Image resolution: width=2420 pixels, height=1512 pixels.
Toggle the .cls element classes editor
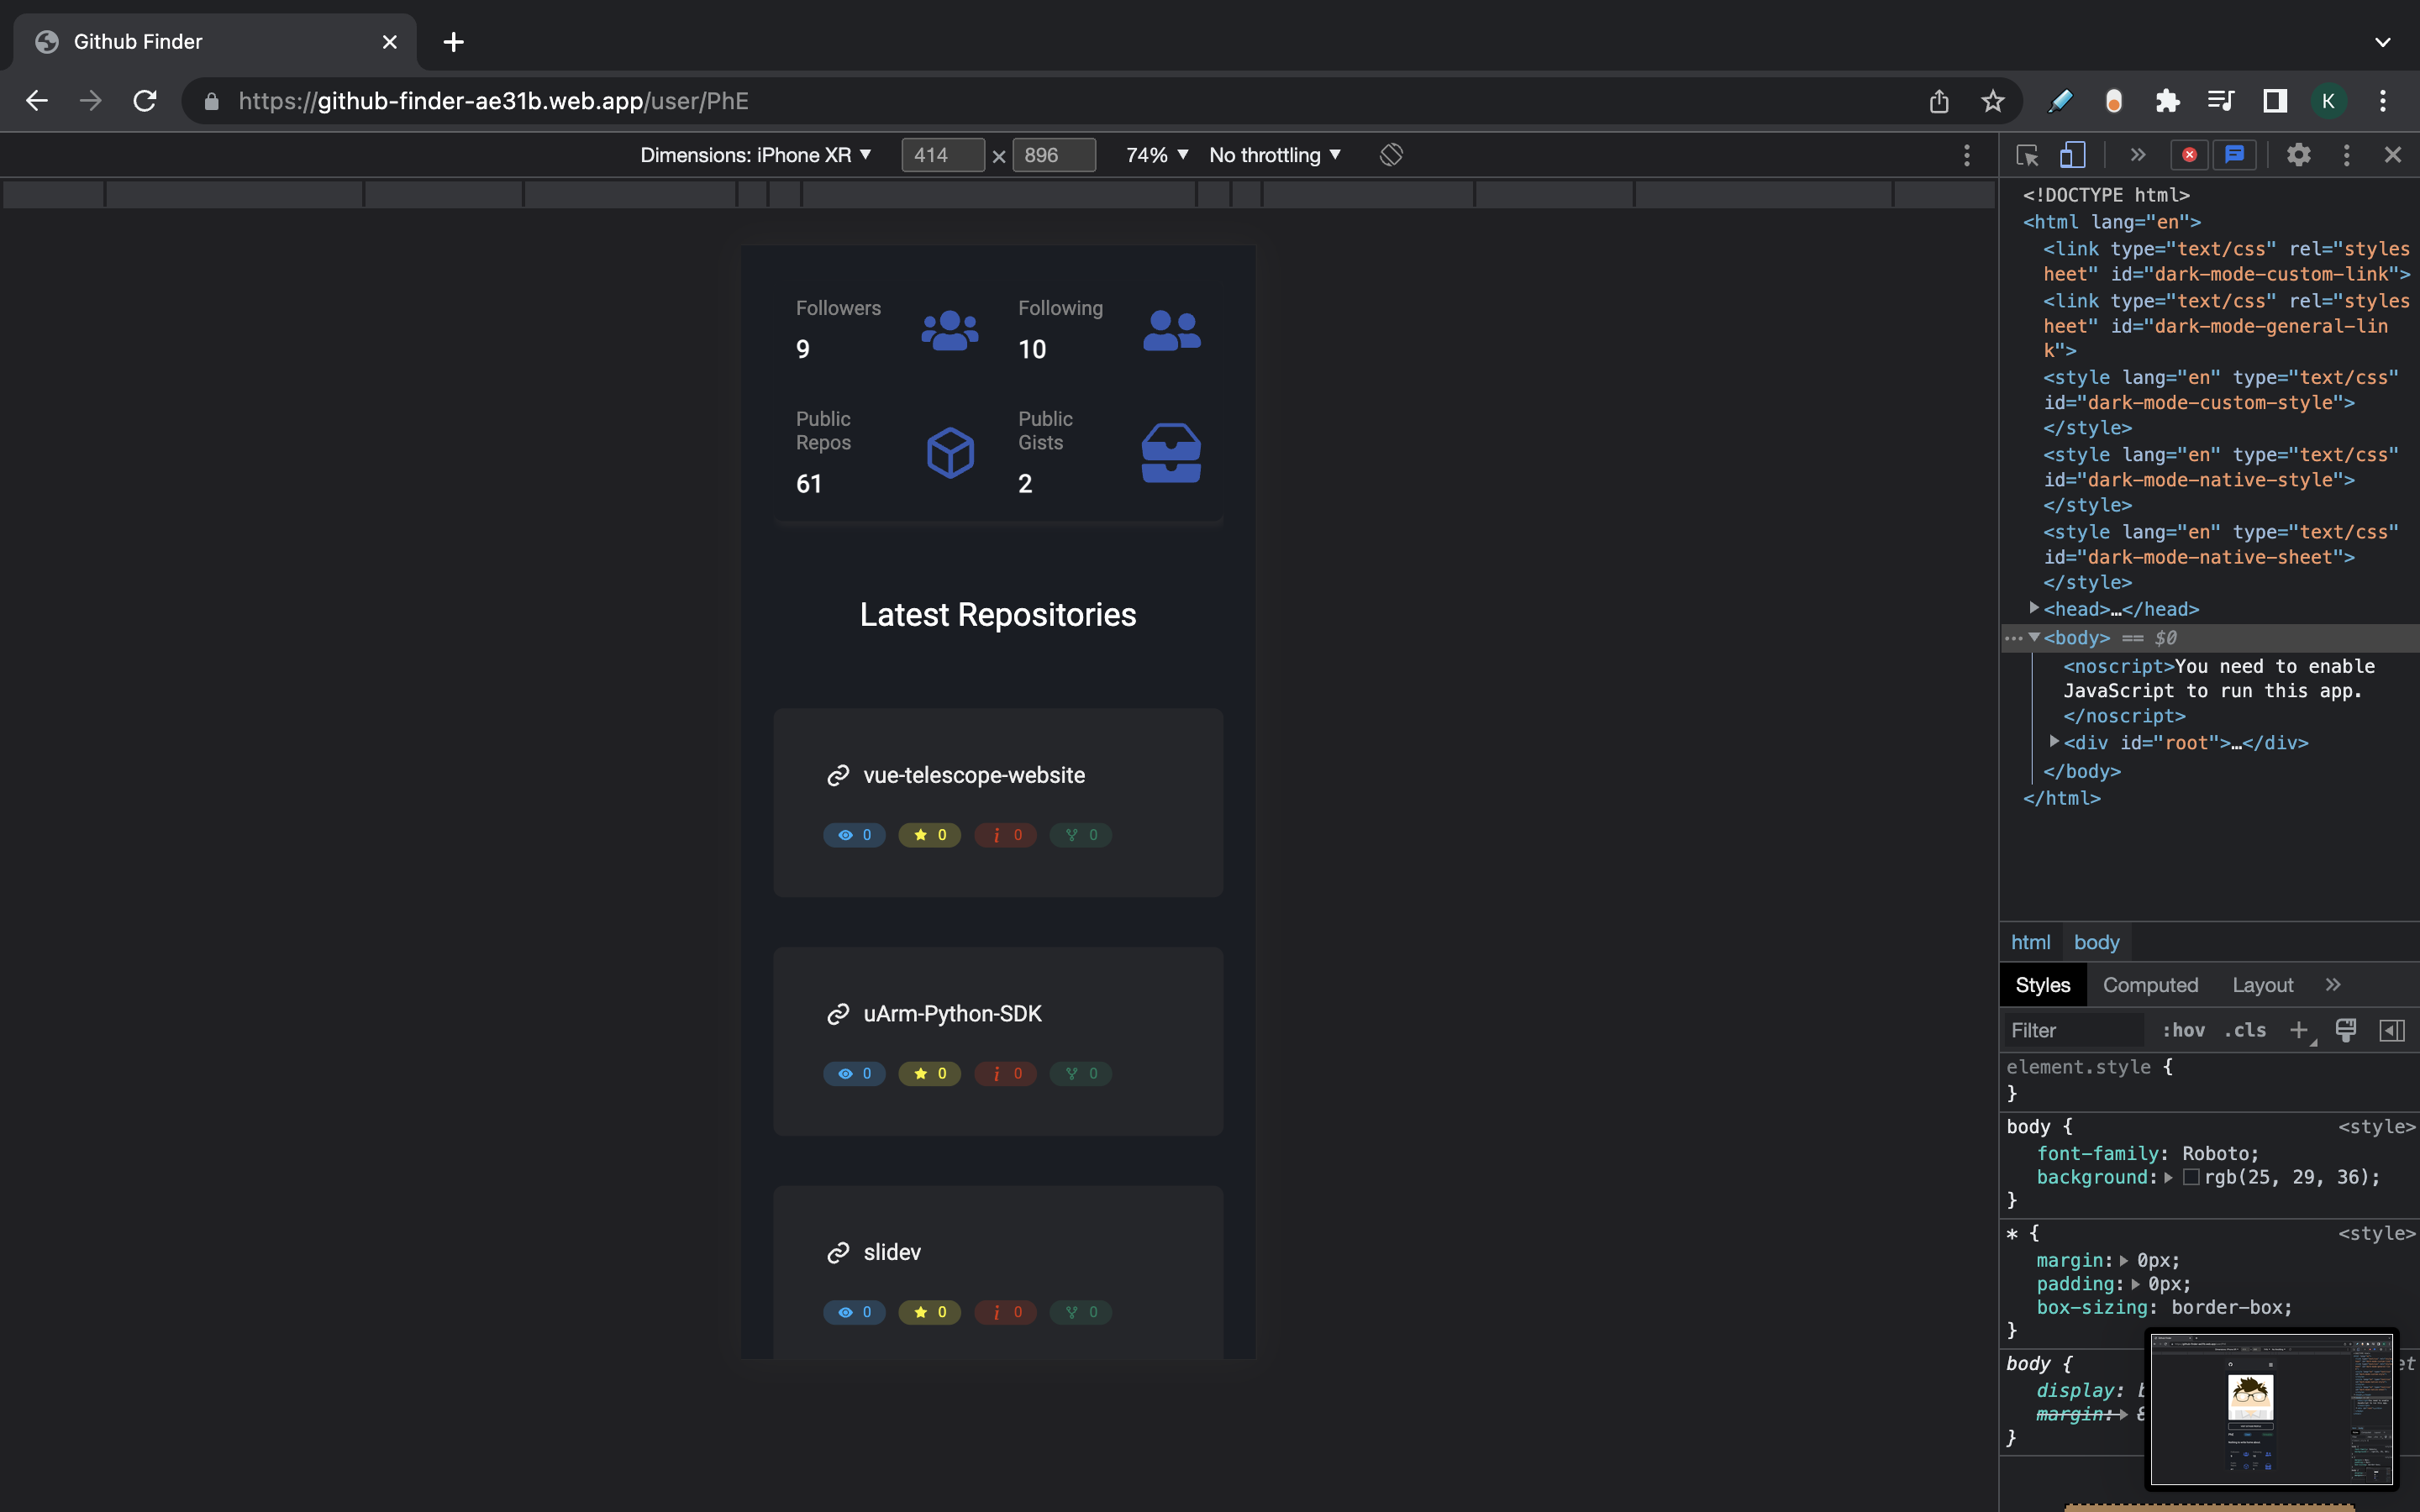2246,1030
